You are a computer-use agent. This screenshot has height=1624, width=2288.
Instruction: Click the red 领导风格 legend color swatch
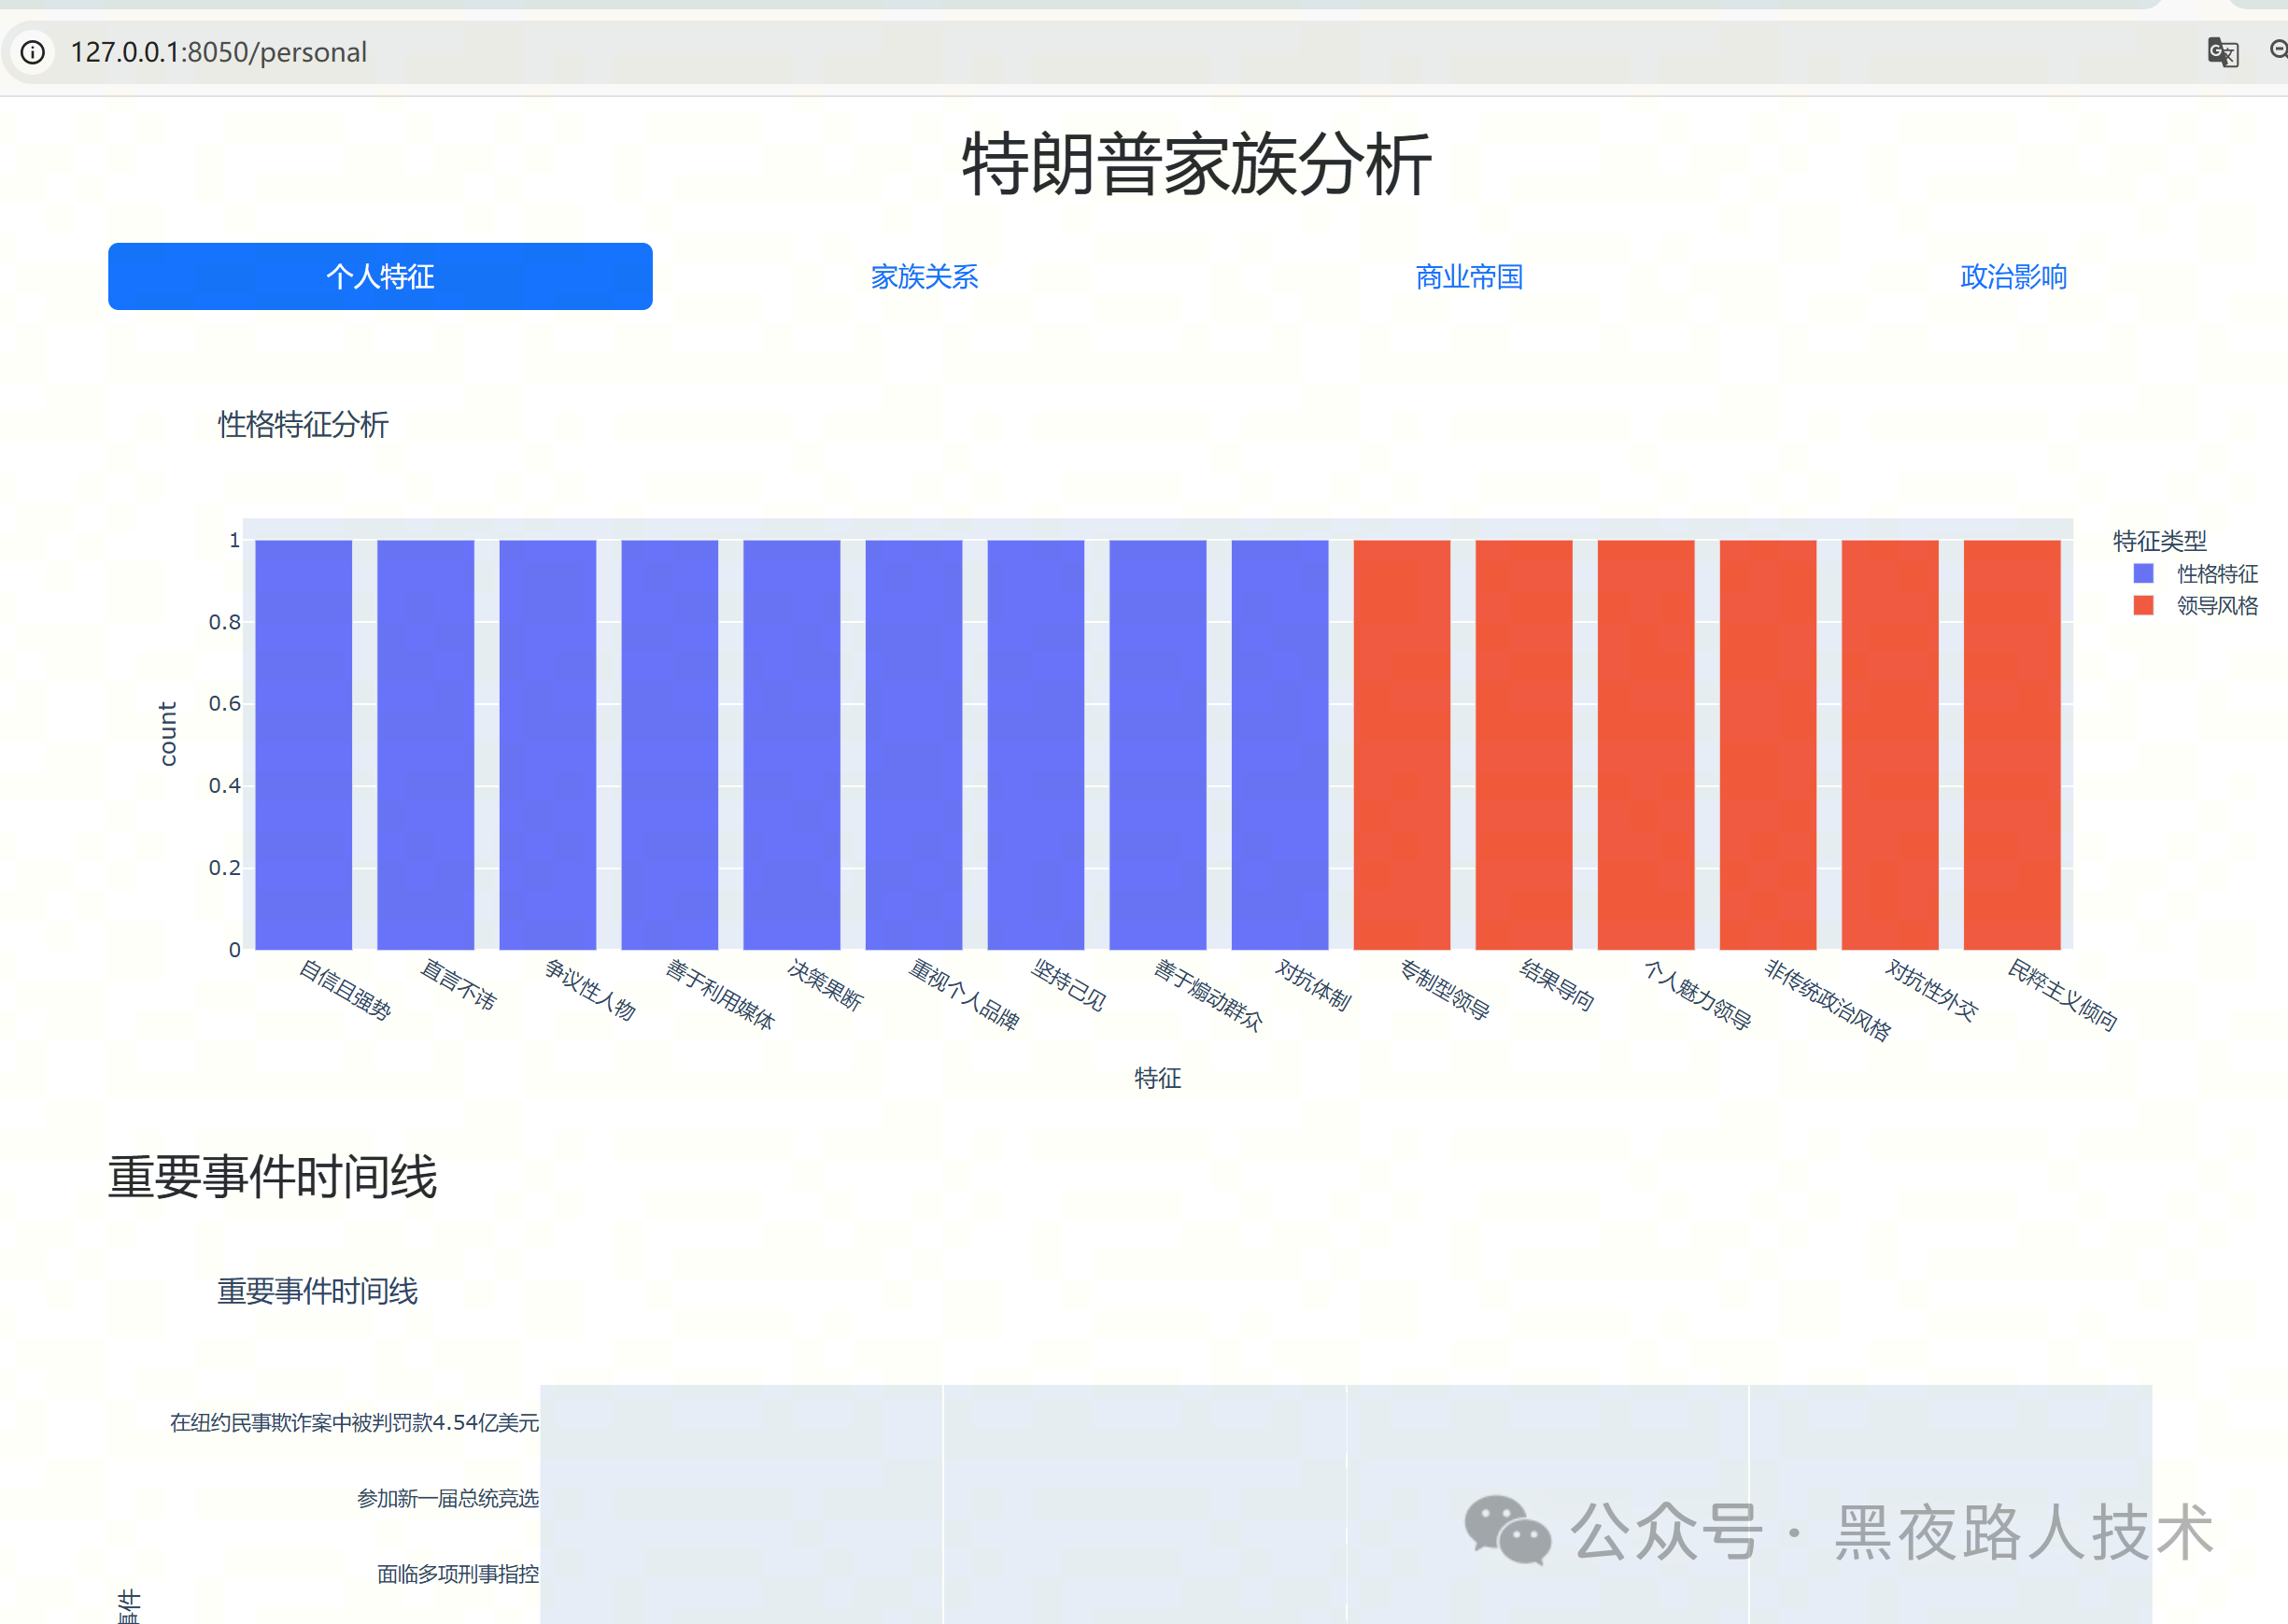click(2143, 606)
